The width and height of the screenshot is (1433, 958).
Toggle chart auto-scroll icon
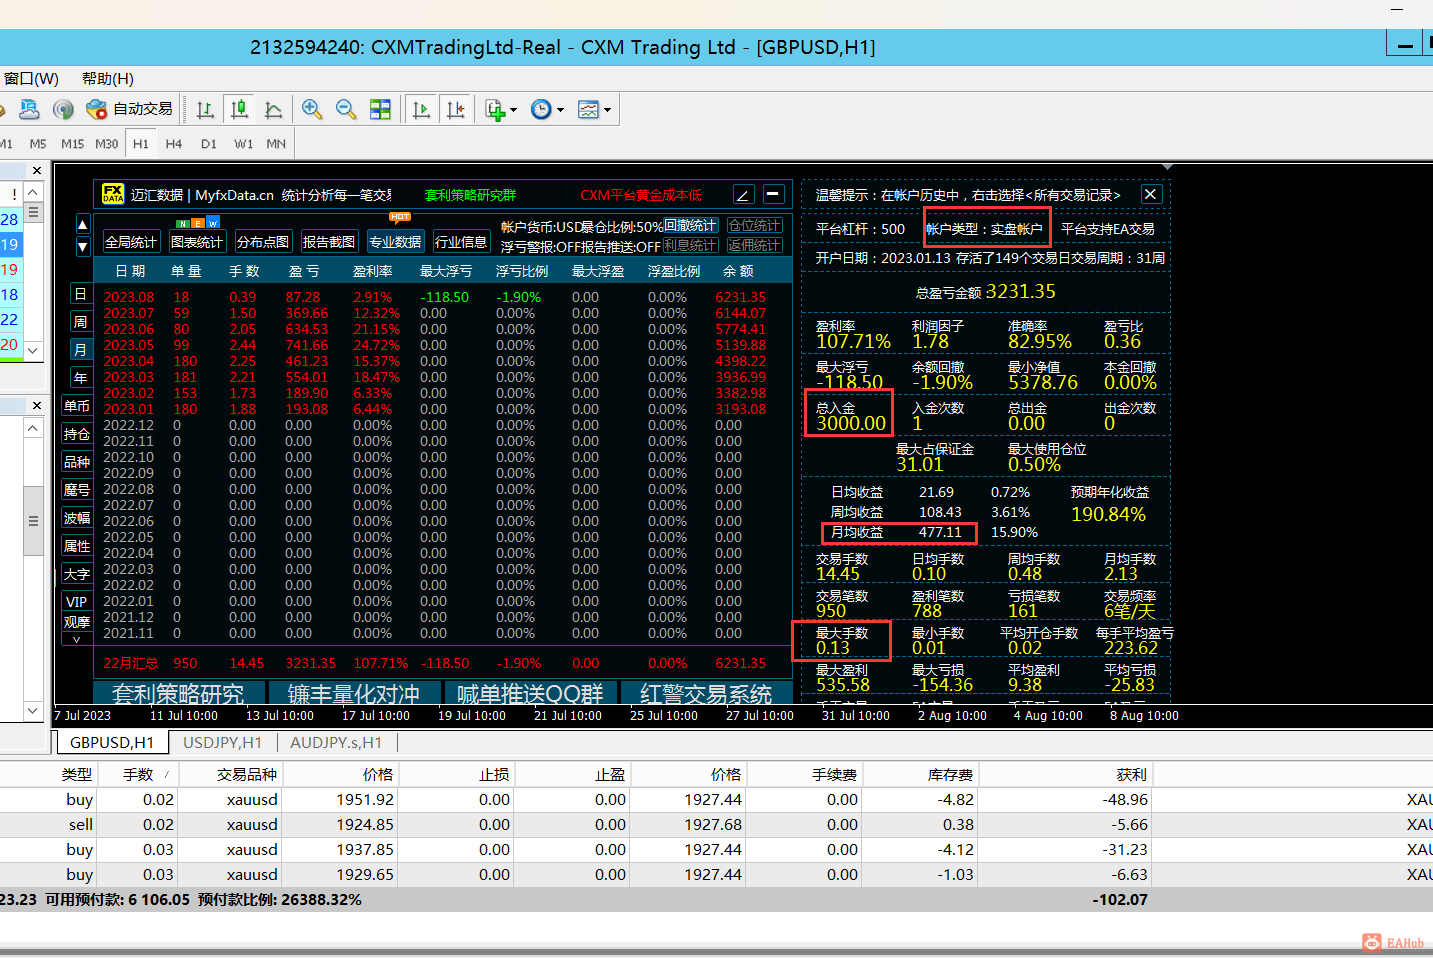click(x=421, y=109)
